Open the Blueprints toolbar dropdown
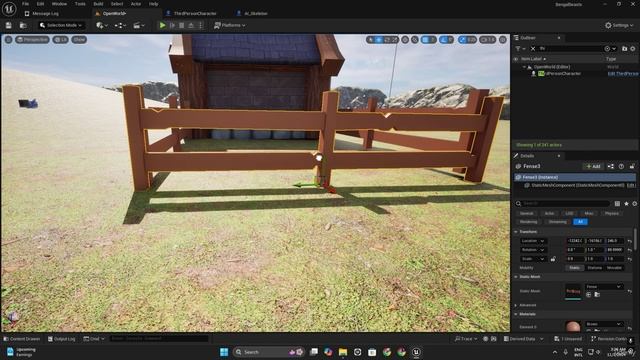The height and width of the screenshot is (360, 640). pos(120,25)
